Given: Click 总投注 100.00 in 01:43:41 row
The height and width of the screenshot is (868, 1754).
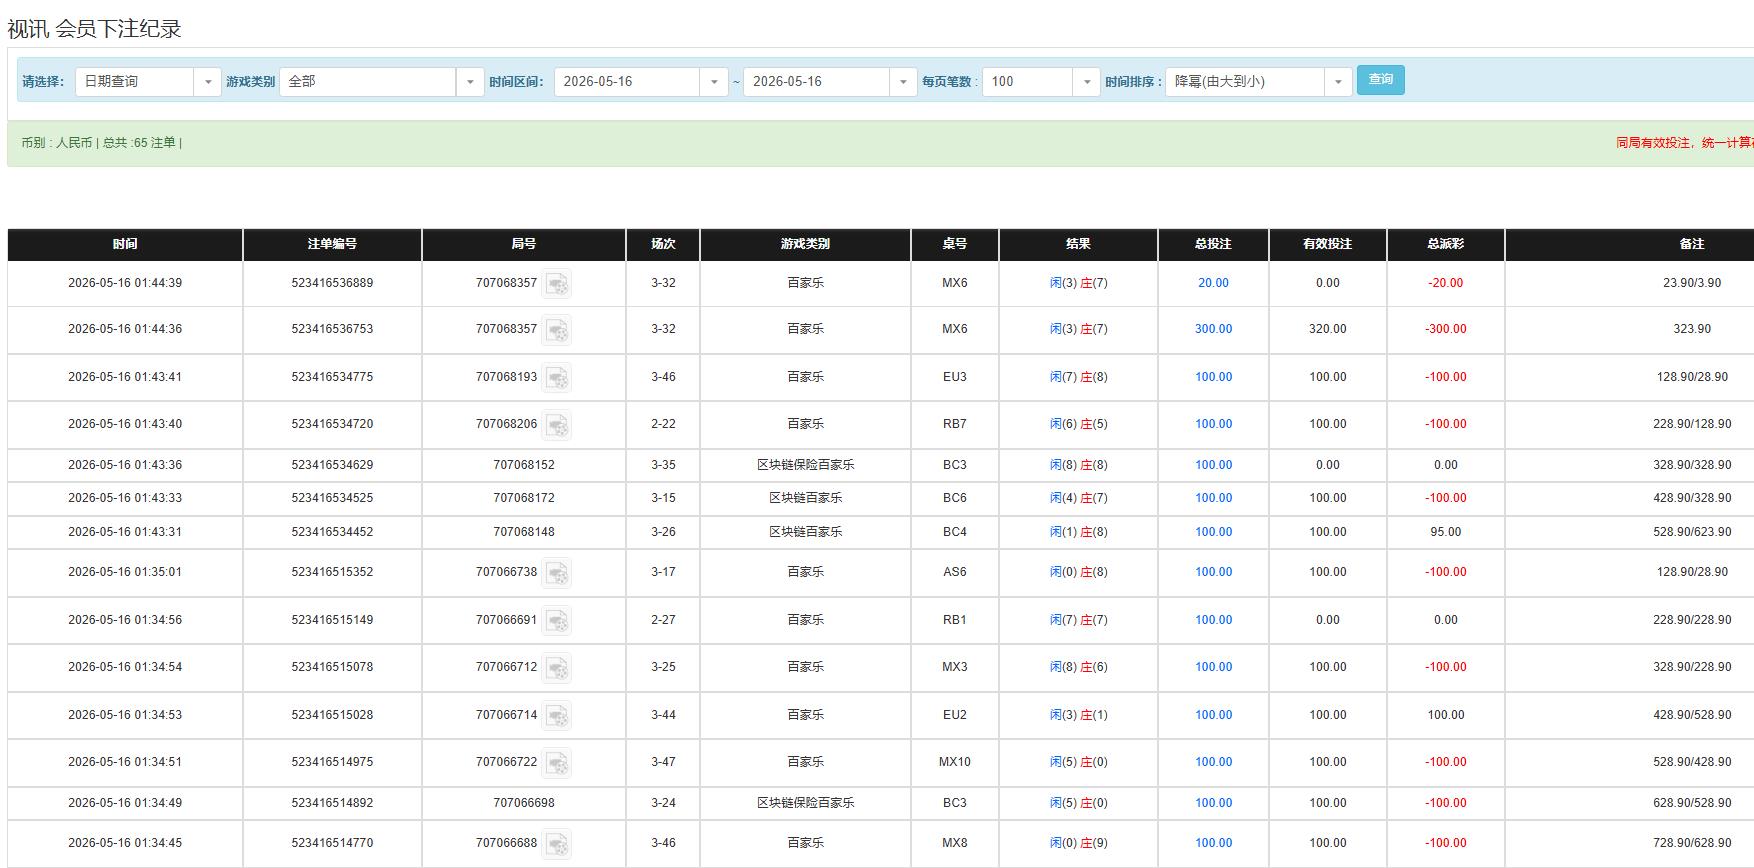Looking at the screenshot, I should (x=1213, y=377).
